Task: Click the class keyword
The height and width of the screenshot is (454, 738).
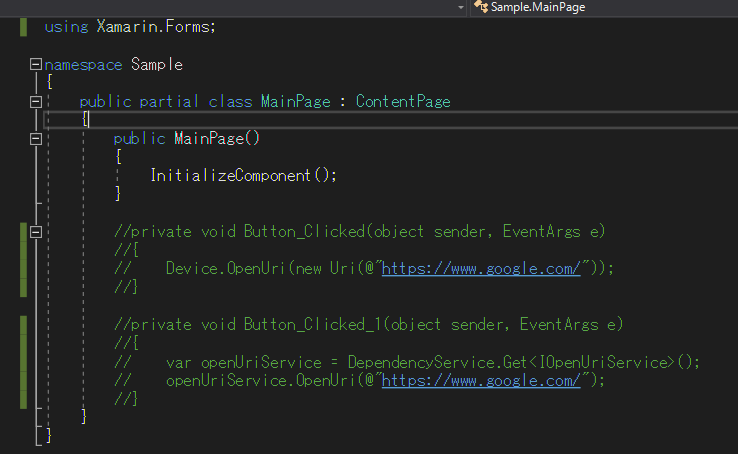Action: (x=230, y=102)
